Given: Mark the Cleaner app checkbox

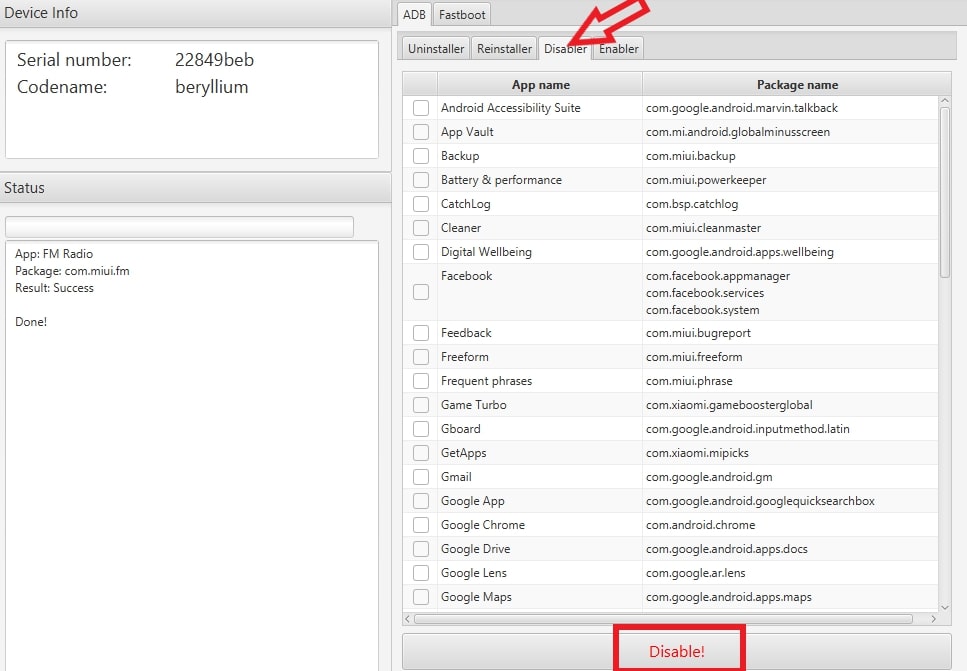Looking at the screenshot, I should point(421,228).
